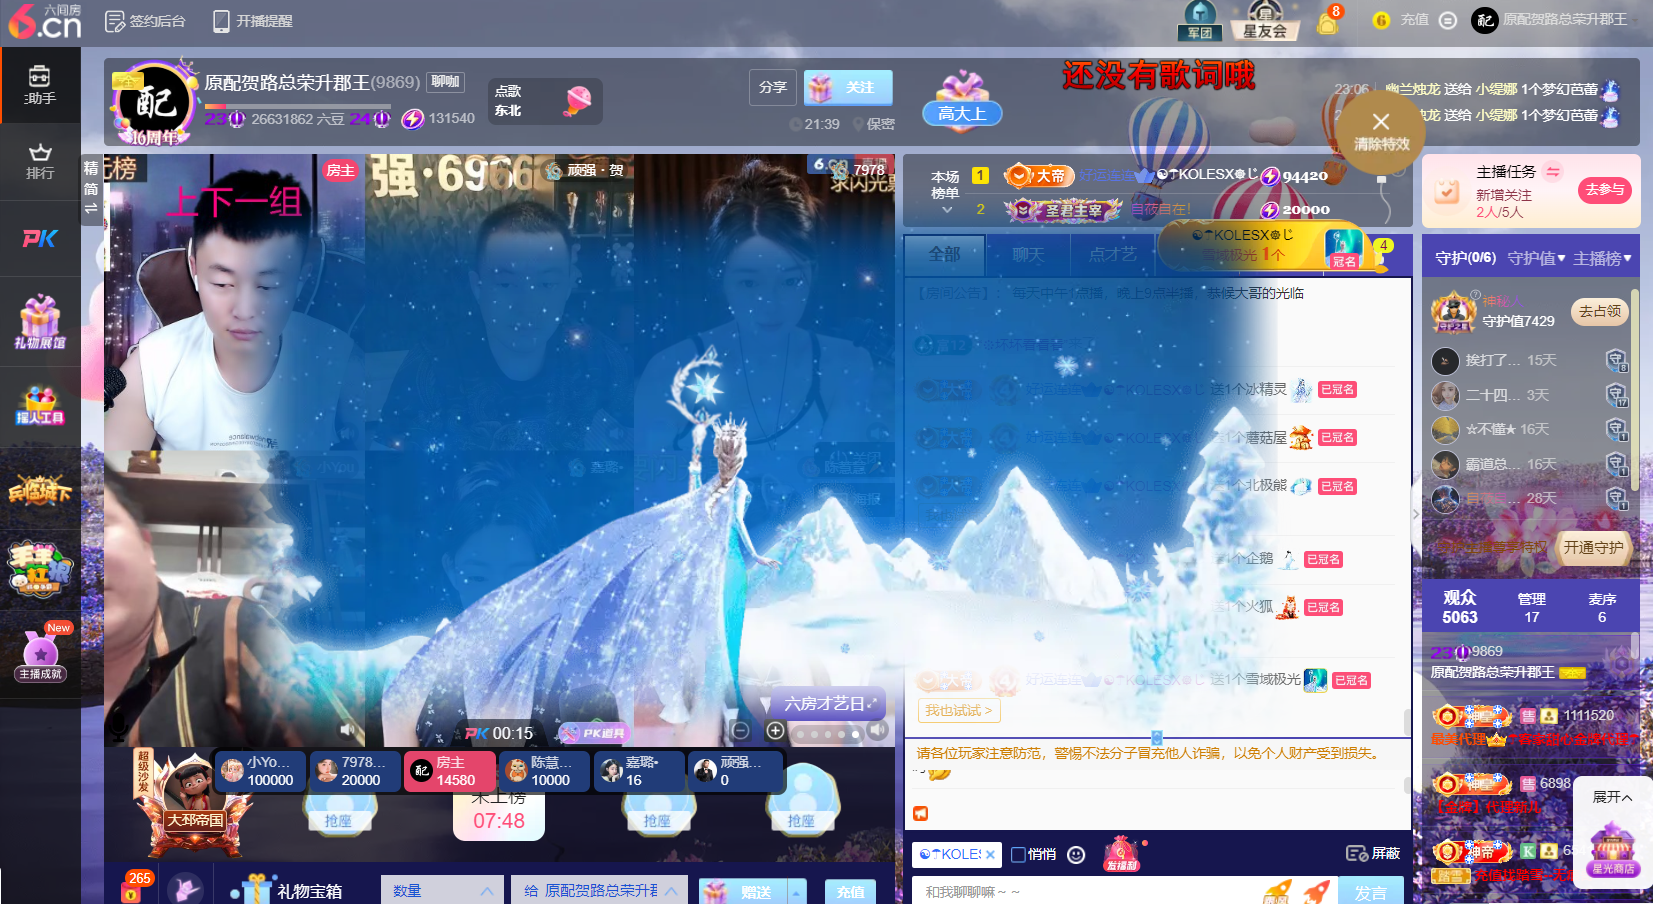Click the 充值 coin icon in header
Image resolution: width=1653 pixels, height=904 pixels.
(1381, 20)
